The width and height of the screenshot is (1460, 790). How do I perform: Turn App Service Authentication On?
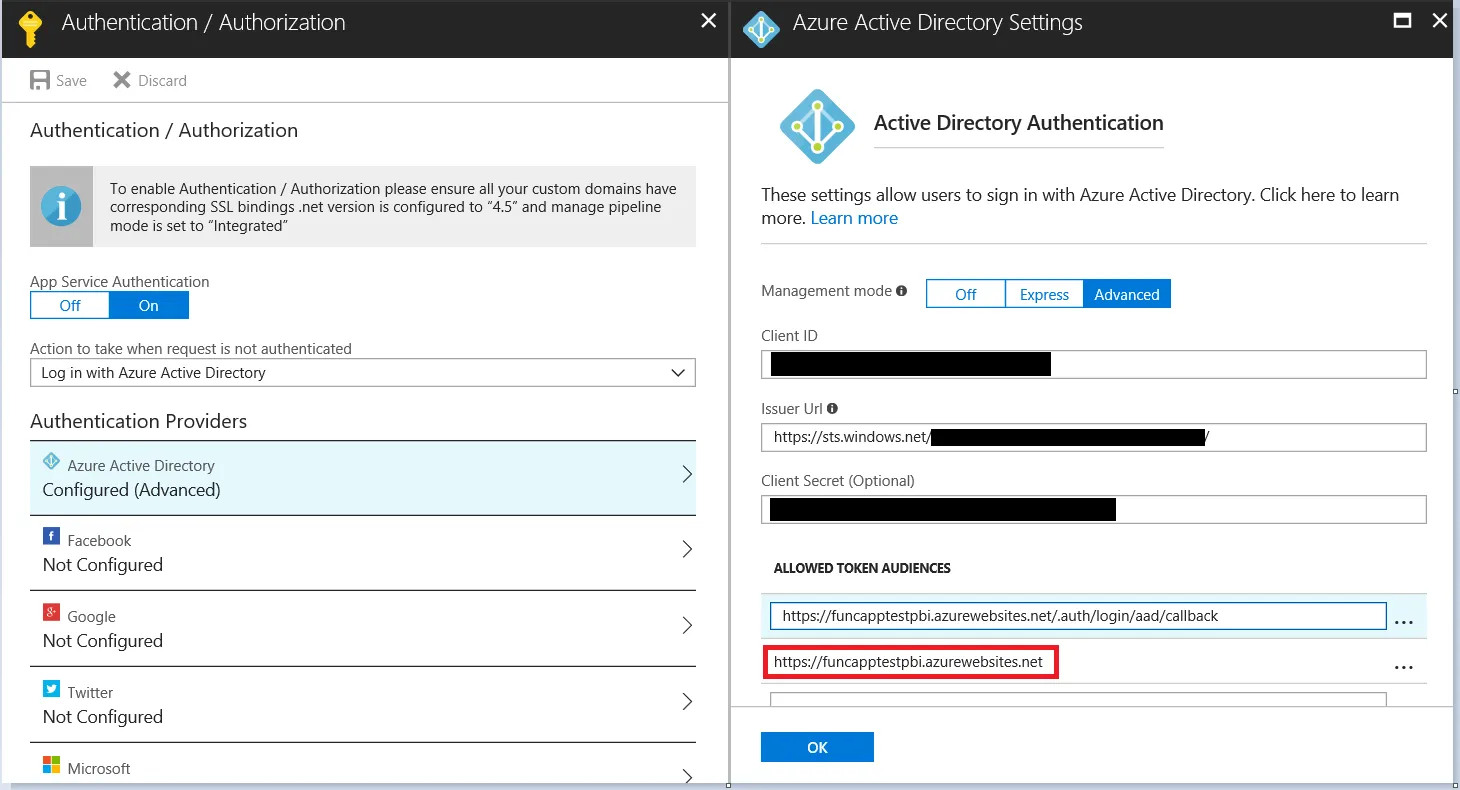click(x=149, y=305)
